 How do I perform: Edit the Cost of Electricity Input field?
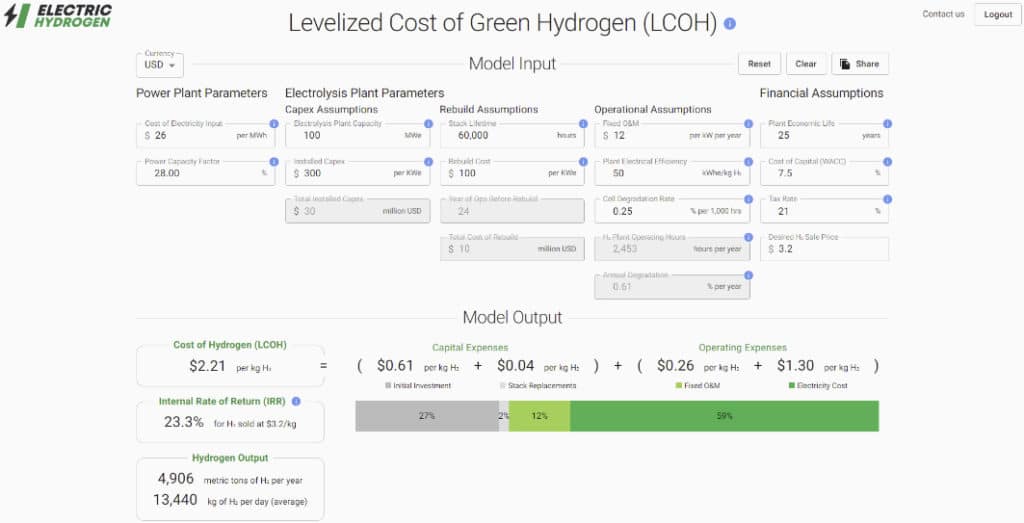pyautogui.click(x=206, y=135)
